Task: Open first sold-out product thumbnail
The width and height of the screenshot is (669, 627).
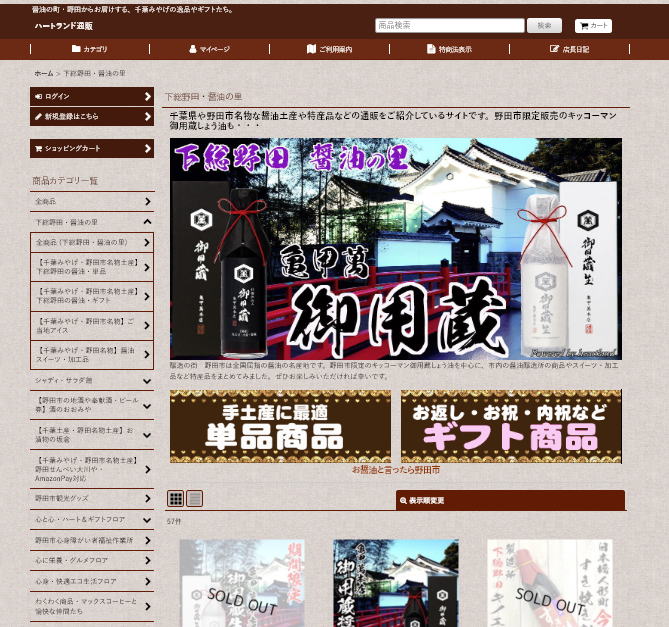Action: click(242, 583)
